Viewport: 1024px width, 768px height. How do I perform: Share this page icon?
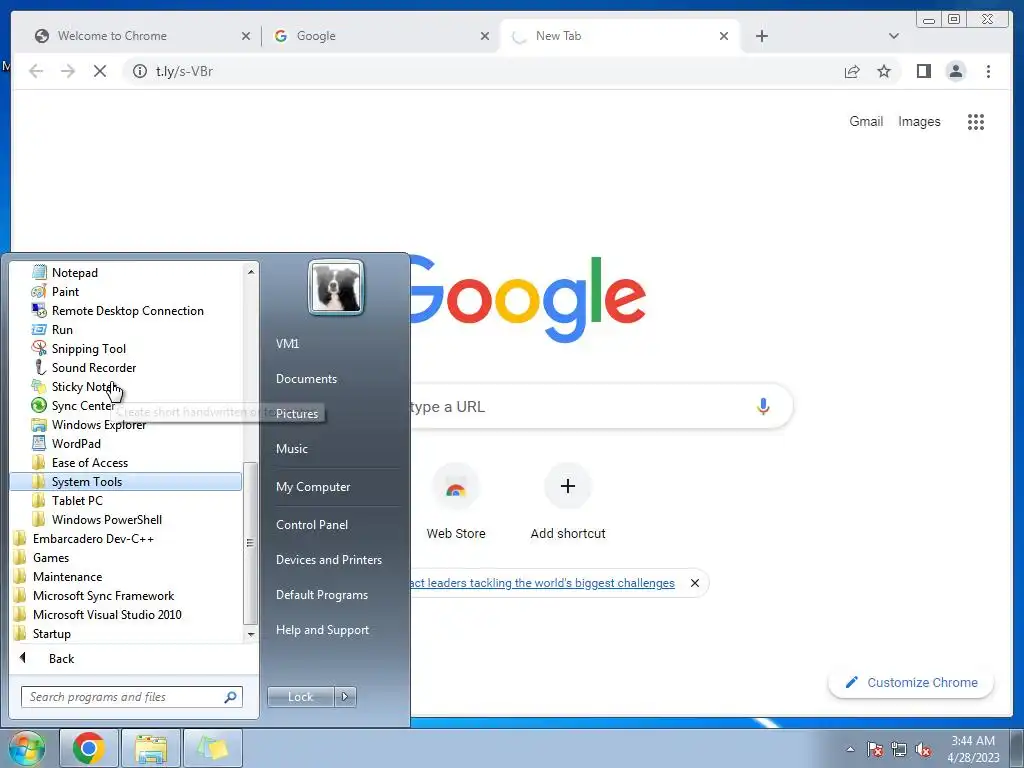pos(852,71)
